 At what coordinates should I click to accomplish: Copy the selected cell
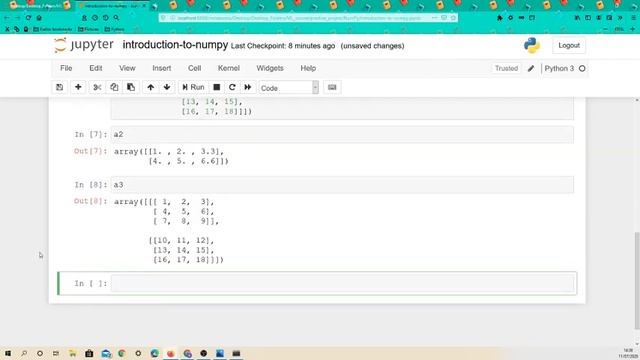(x=114, y=87)
